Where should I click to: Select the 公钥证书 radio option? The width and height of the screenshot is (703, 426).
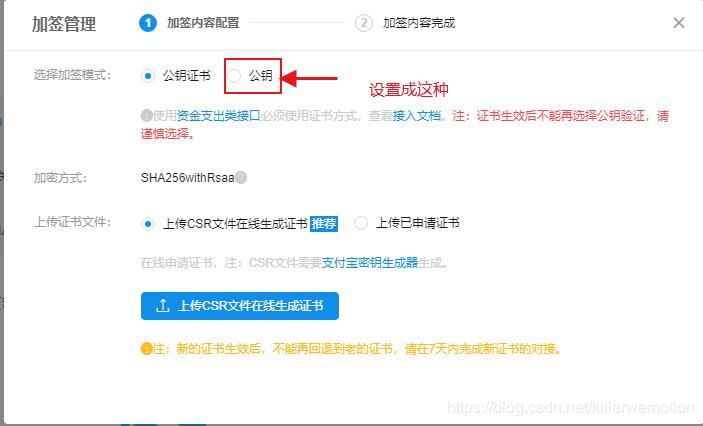coord(148,76)
